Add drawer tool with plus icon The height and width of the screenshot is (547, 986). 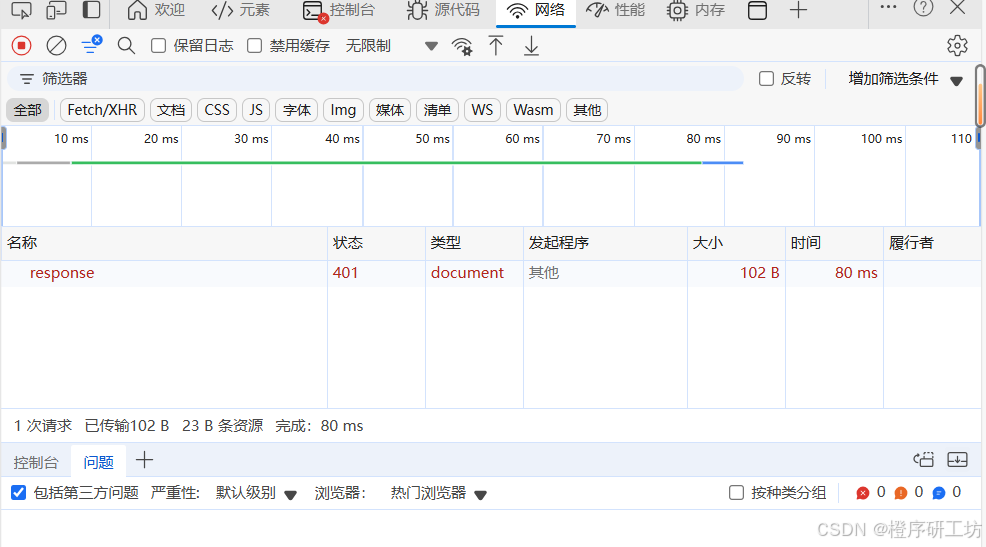point(144,460)
